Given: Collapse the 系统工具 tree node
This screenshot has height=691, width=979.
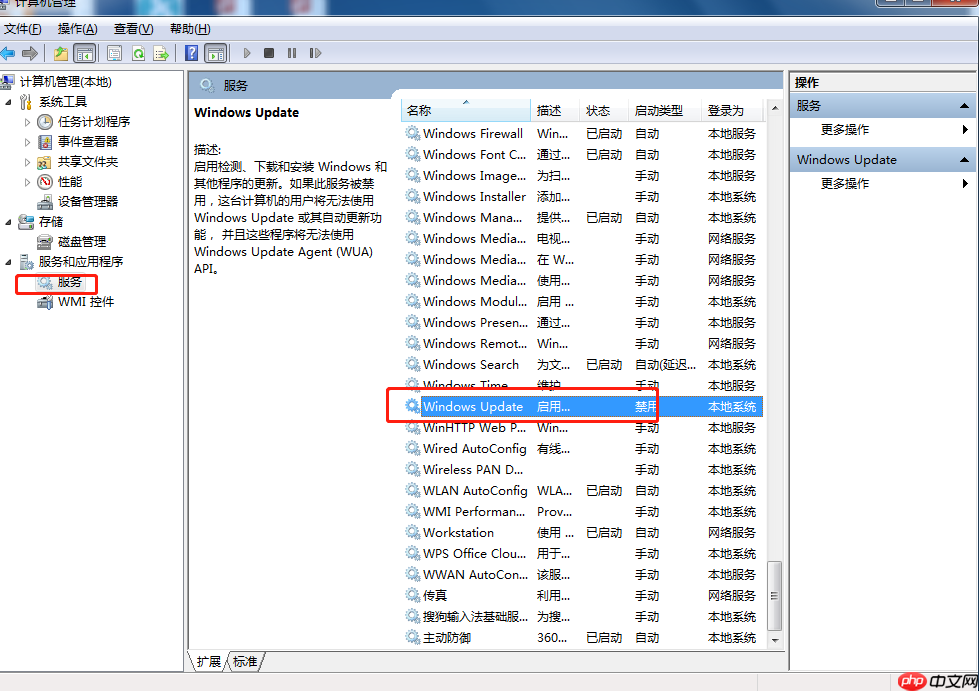Looking at the screenshot, I should tap(9, 102).
